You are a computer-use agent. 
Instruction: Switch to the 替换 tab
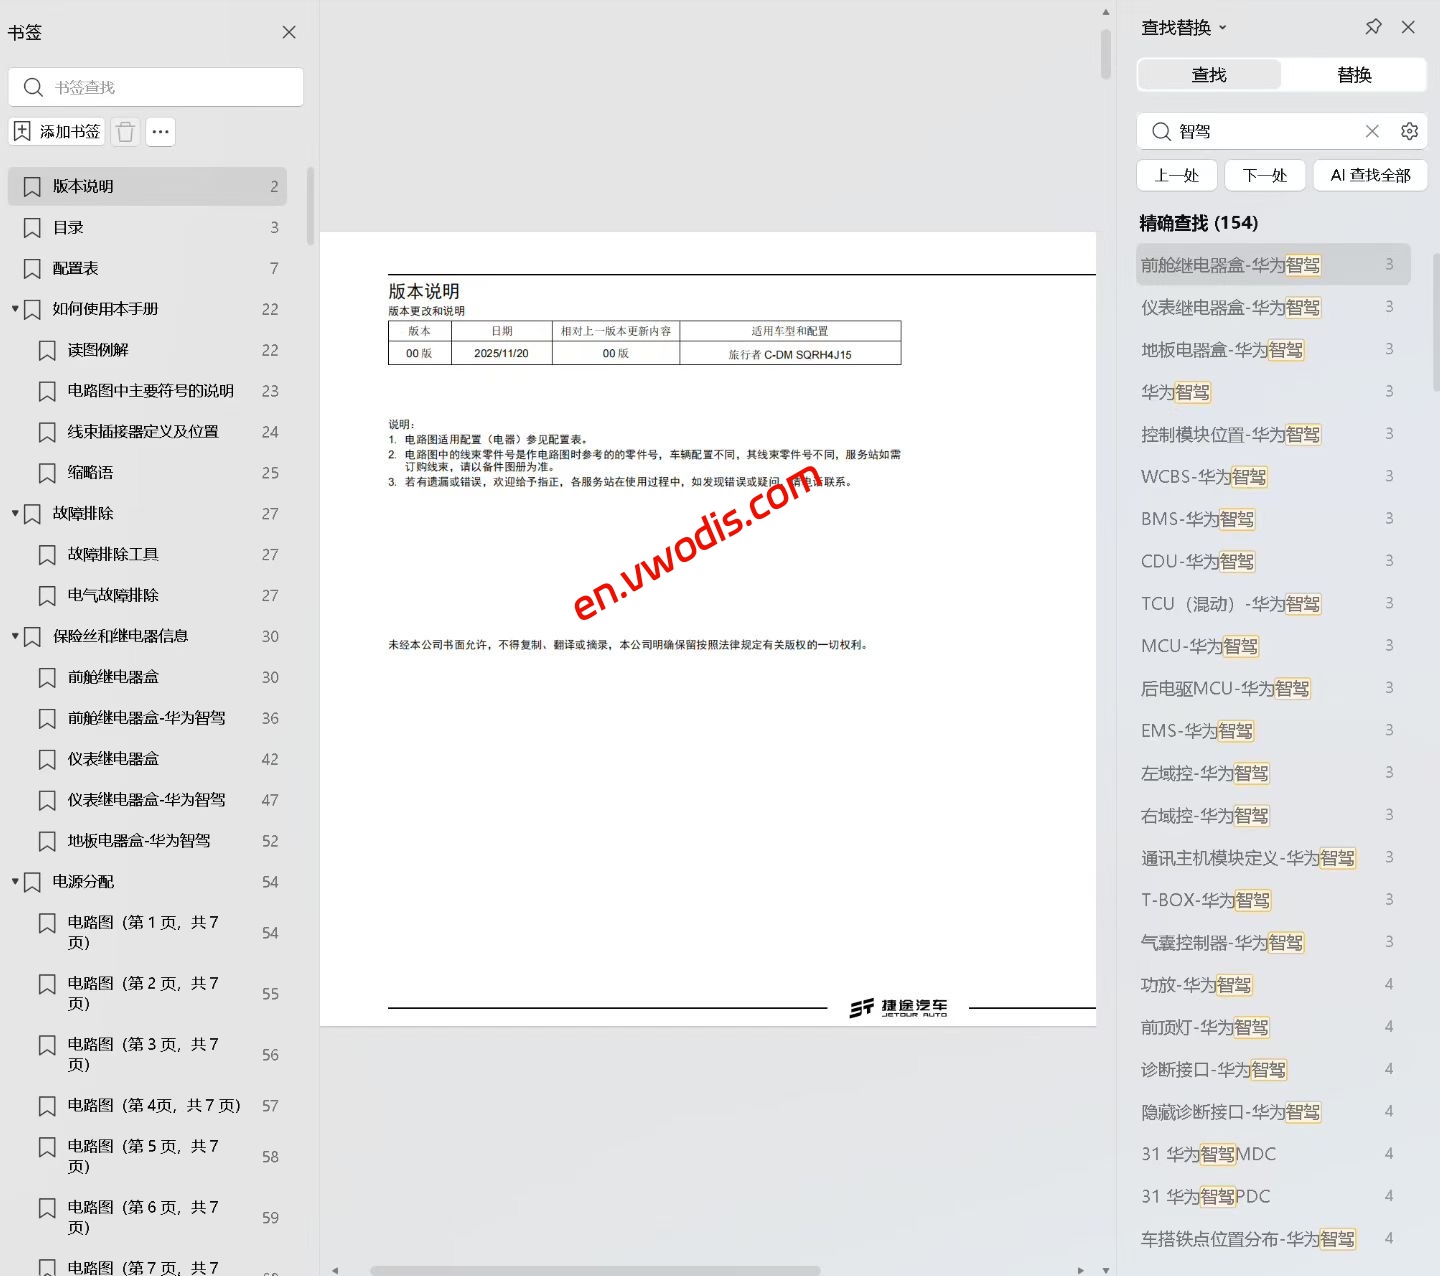(1354, 74)
